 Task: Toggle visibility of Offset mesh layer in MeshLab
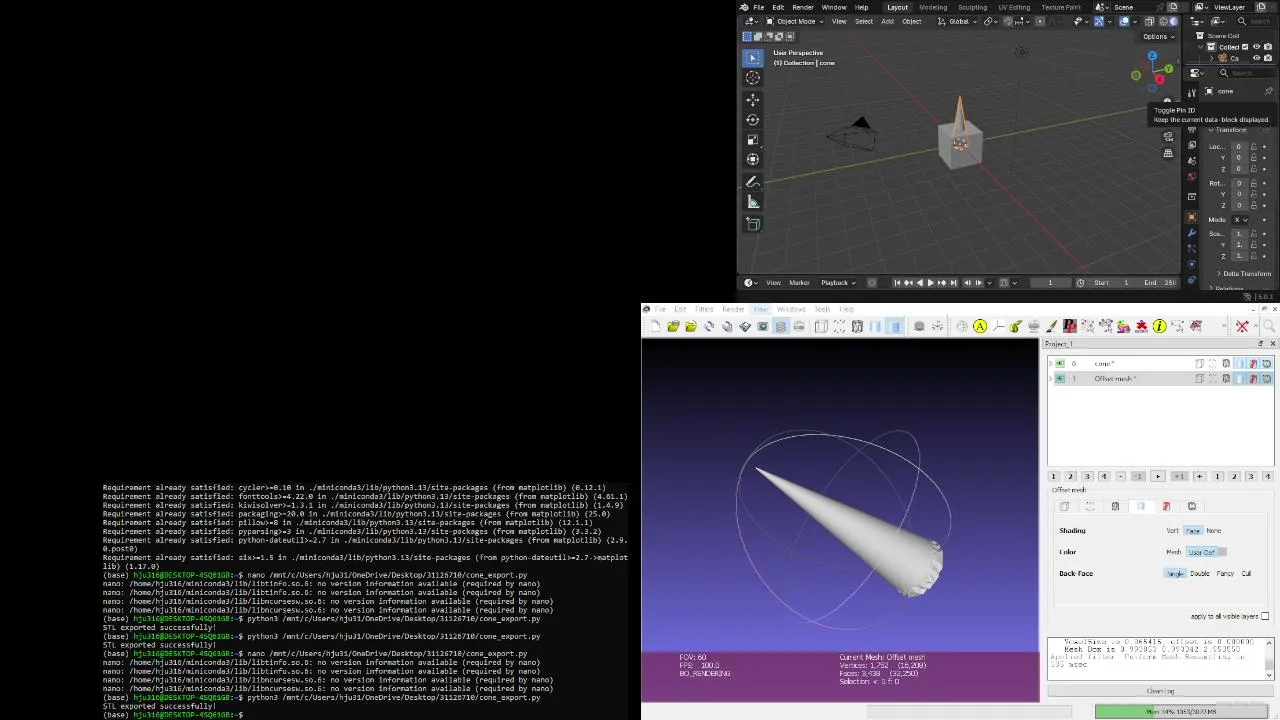click(x=1060, y=379)
